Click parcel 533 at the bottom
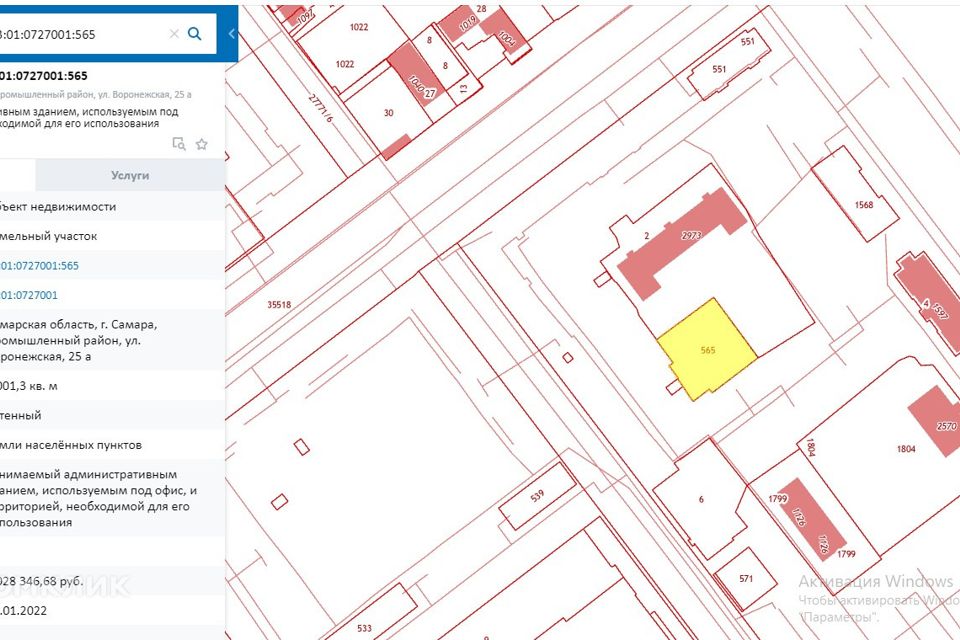Image resolution: width=960 pixels, height=640 pixels. tap(364, 628)
